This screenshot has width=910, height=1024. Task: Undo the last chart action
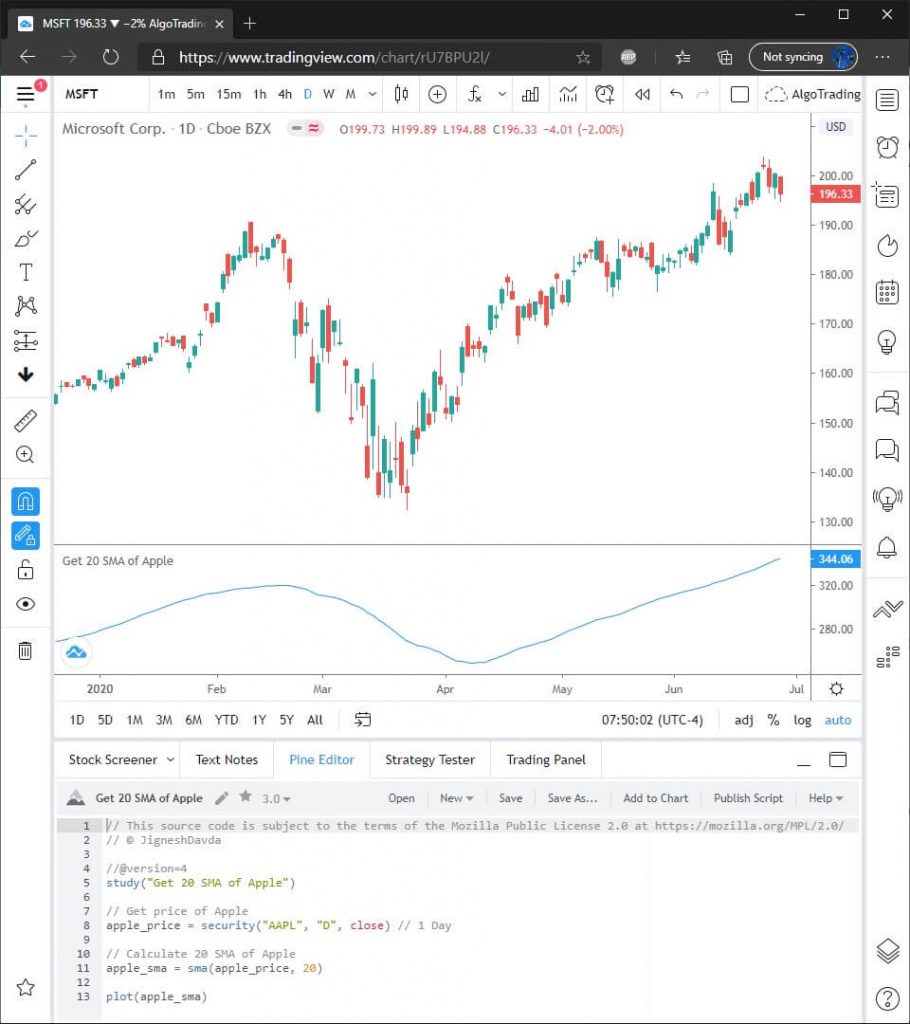(x=676, y=95)
